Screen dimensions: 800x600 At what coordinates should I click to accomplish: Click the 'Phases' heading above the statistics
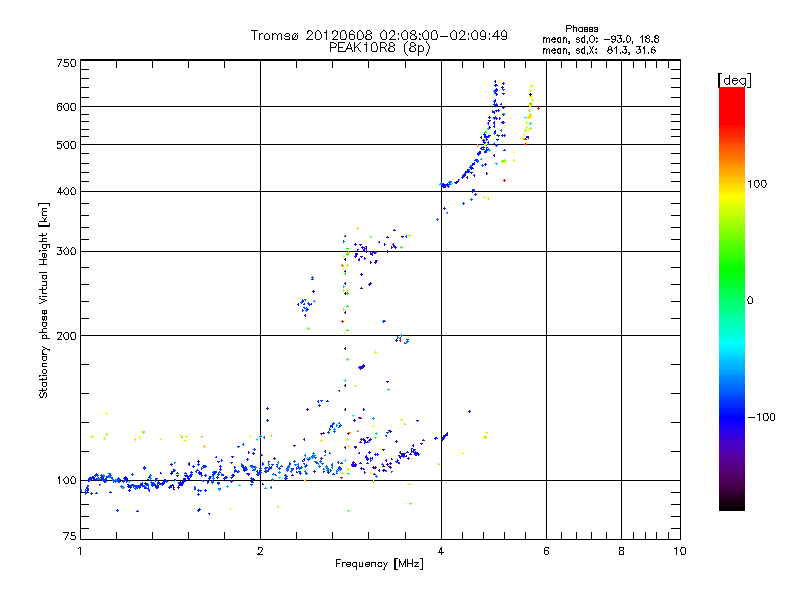point(582,29)
